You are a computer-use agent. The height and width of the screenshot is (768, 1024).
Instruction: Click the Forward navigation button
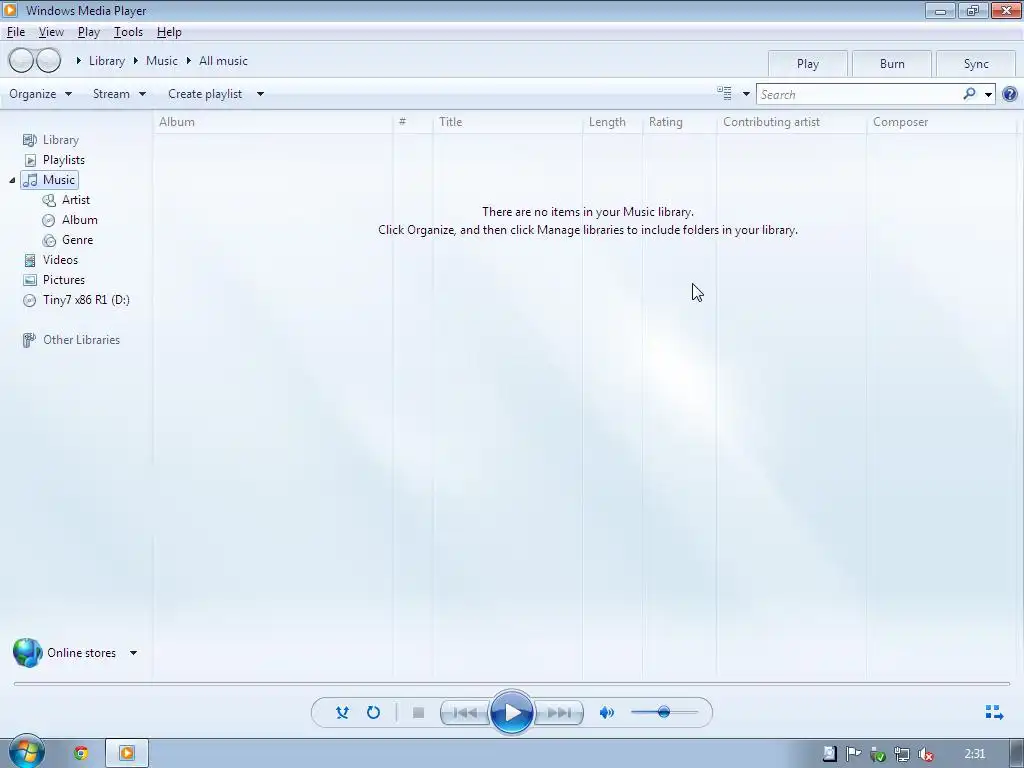[48, 61]
